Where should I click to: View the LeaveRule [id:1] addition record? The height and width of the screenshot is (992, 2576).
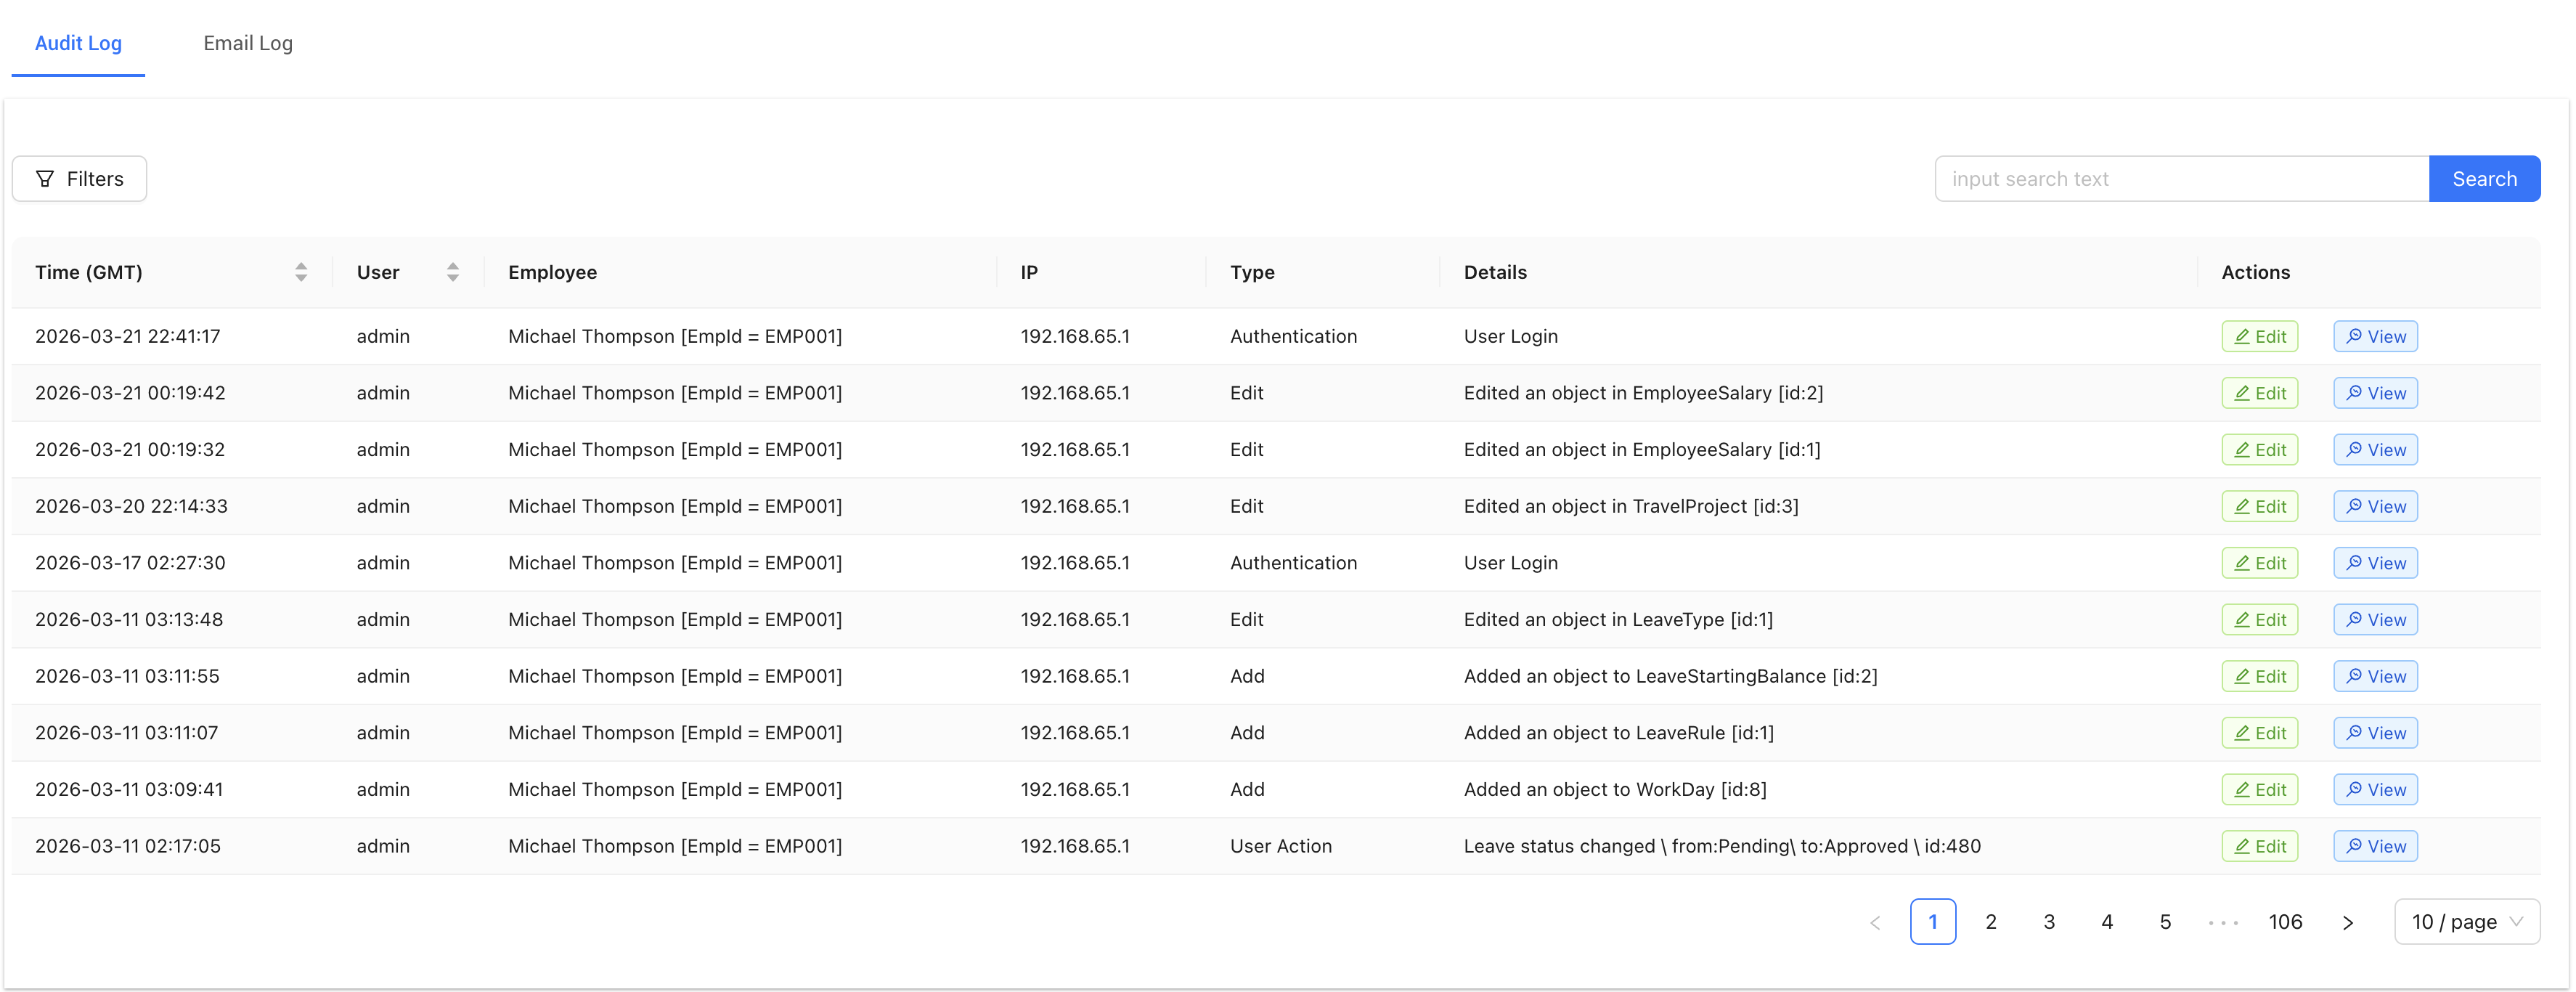(2376, 732)
